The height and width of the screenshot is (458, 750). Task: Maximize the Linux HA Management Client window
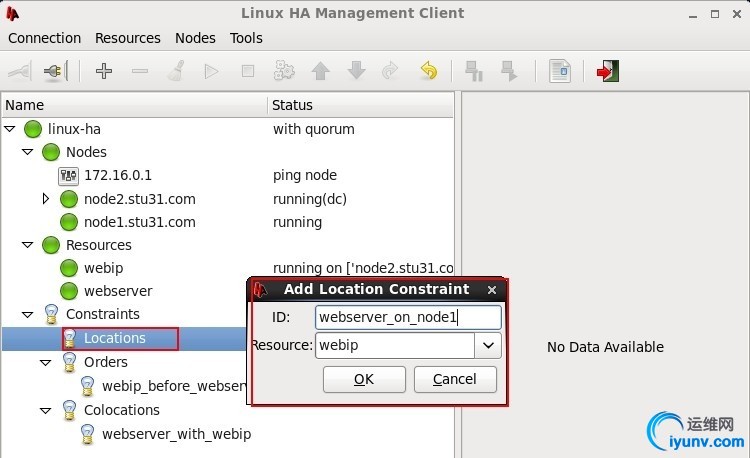(715, 14)
